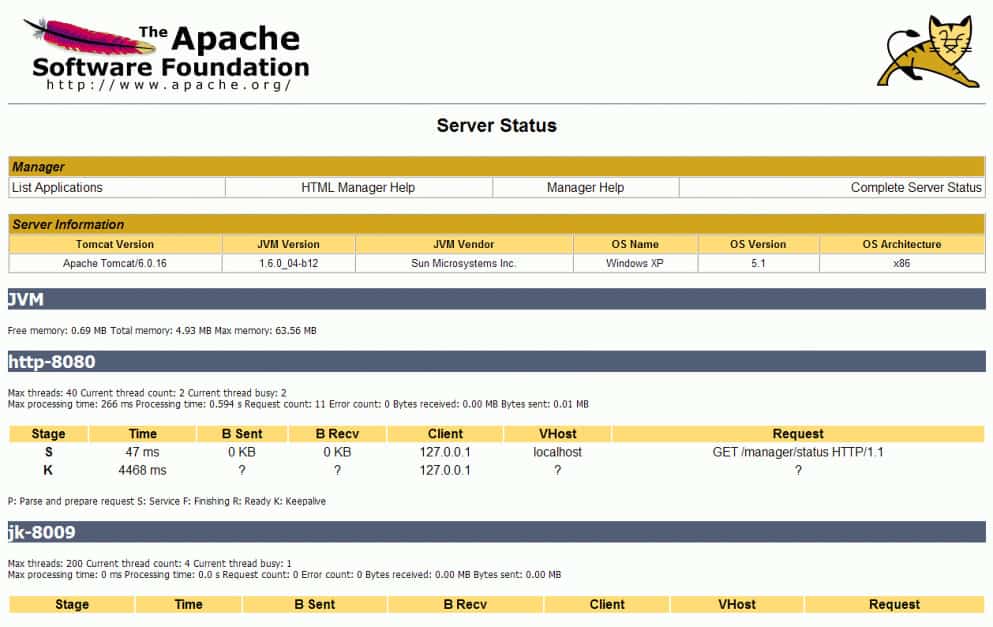This screenshot has height=627, width=993.
Task: Click the Tomcat cat logo
Action: coord(928,51)
